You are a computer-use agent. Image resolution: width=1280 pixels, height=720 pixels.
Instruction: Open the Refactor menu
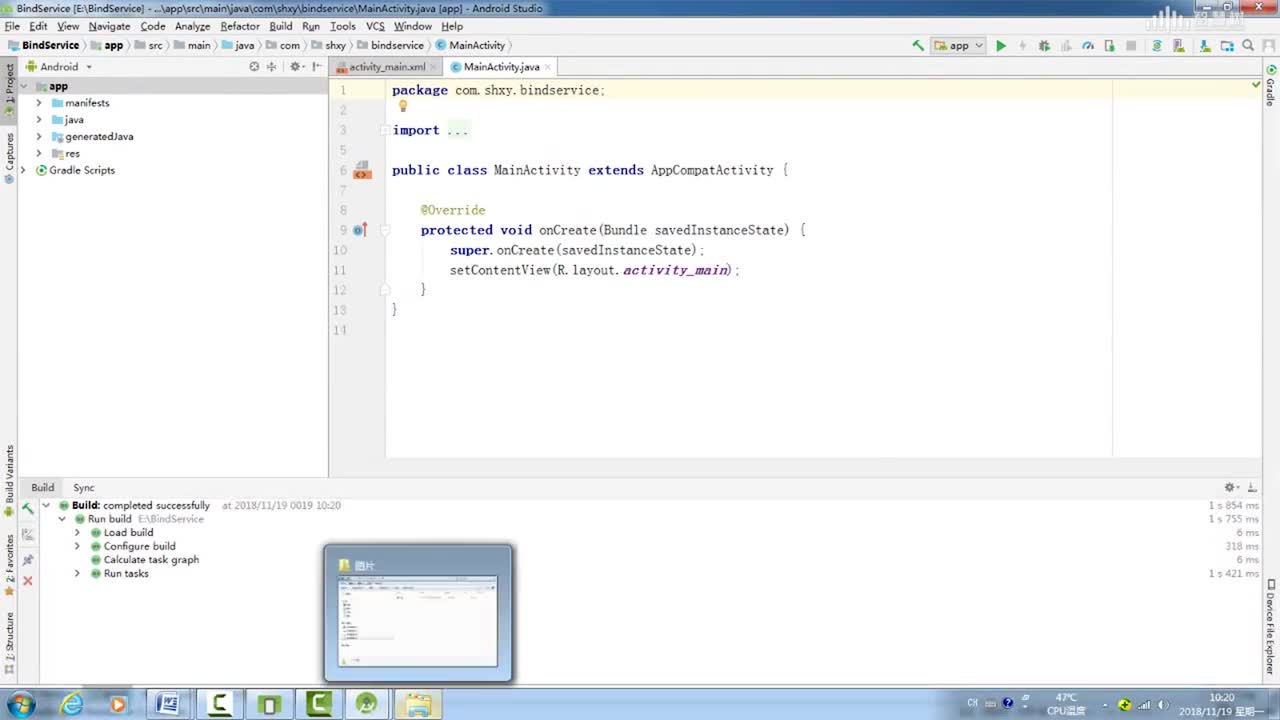(240, 26)
